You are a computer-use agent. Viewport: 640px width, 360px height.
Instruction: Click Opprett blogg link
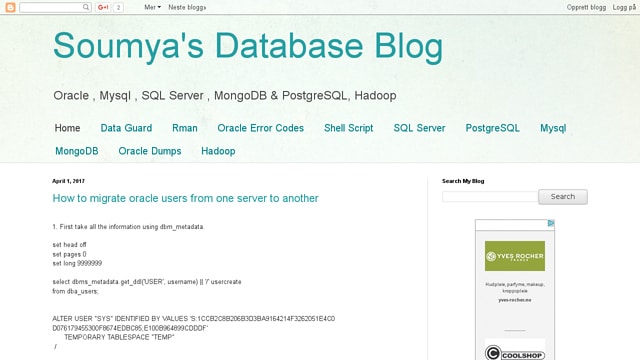coord(586,7)
